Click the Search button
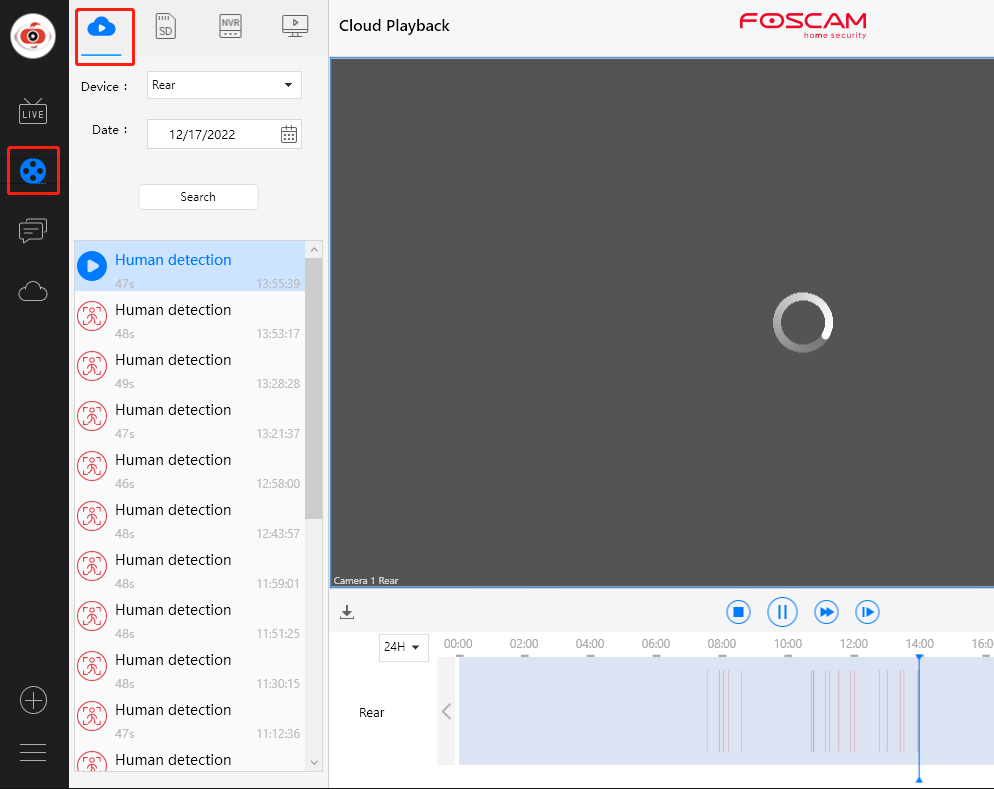Image resolution: width=994 pixels, height=789 pixels. tap(198, 197)
